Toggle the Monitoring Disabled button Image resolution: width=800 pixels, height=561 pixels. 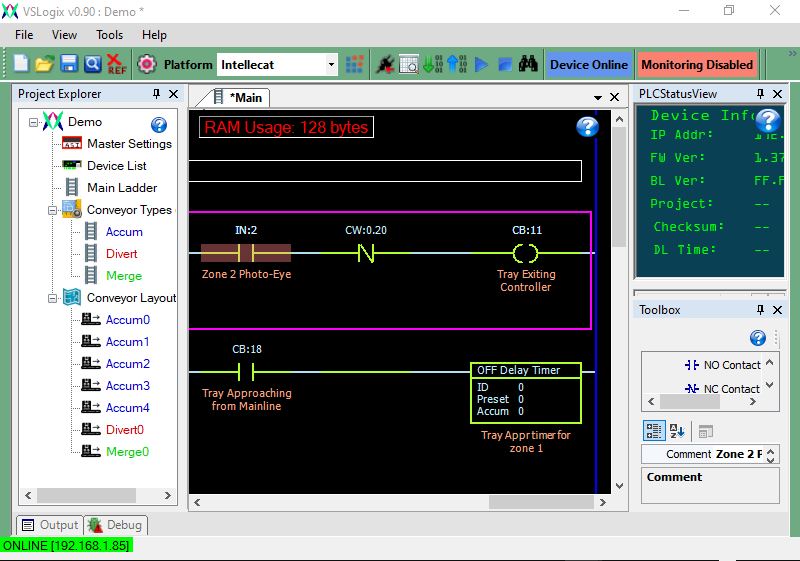point(697,65)
